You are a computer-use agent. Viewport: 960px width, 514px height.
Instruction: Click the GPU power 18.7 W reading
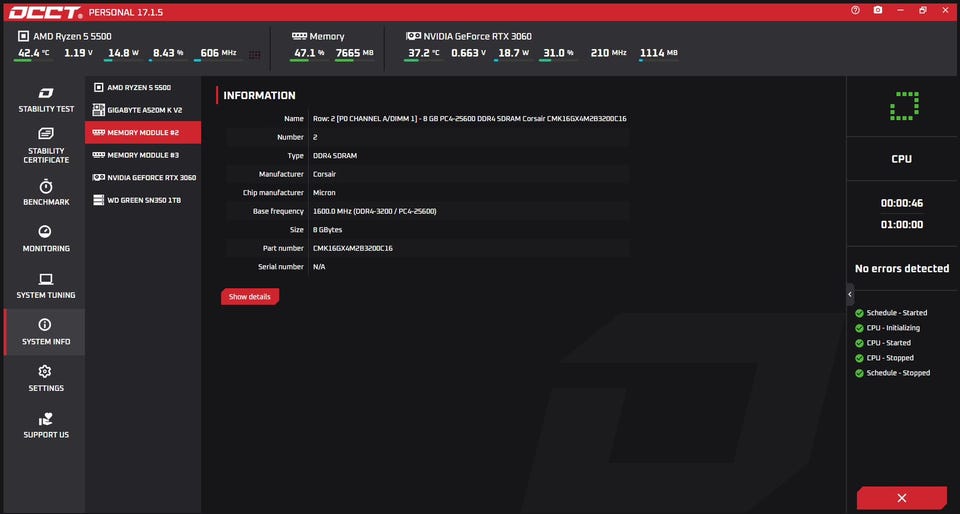(x=513, y=53)
